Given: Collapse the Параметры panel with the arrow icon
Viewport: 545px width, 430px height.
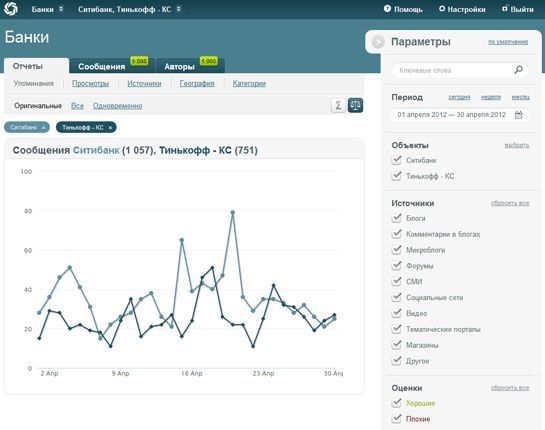Looking at the screenshot, I should coord(378,42).
